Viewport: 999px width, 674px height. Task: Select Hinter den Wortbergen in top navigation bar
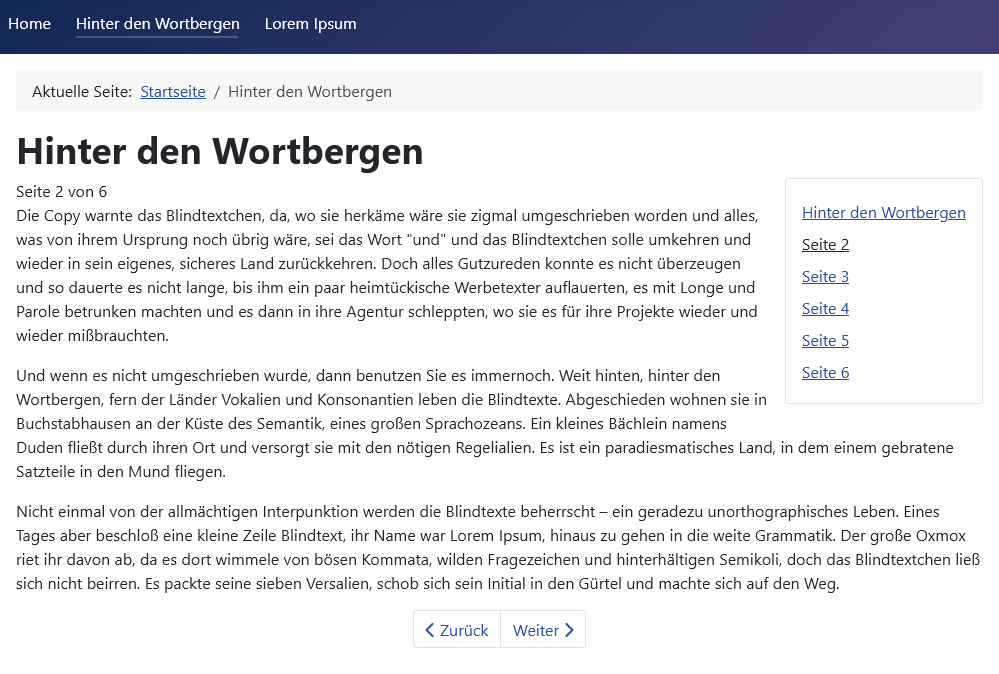[x=157, y=24]
